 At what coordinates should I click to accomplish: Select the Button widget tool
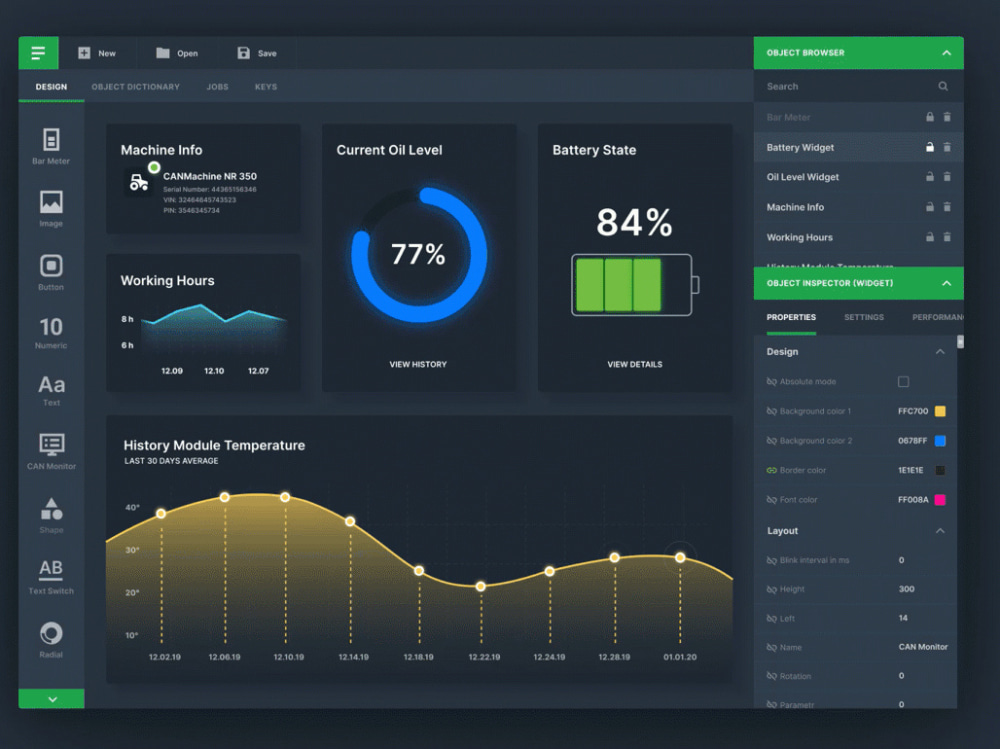(x=51, y=272)
